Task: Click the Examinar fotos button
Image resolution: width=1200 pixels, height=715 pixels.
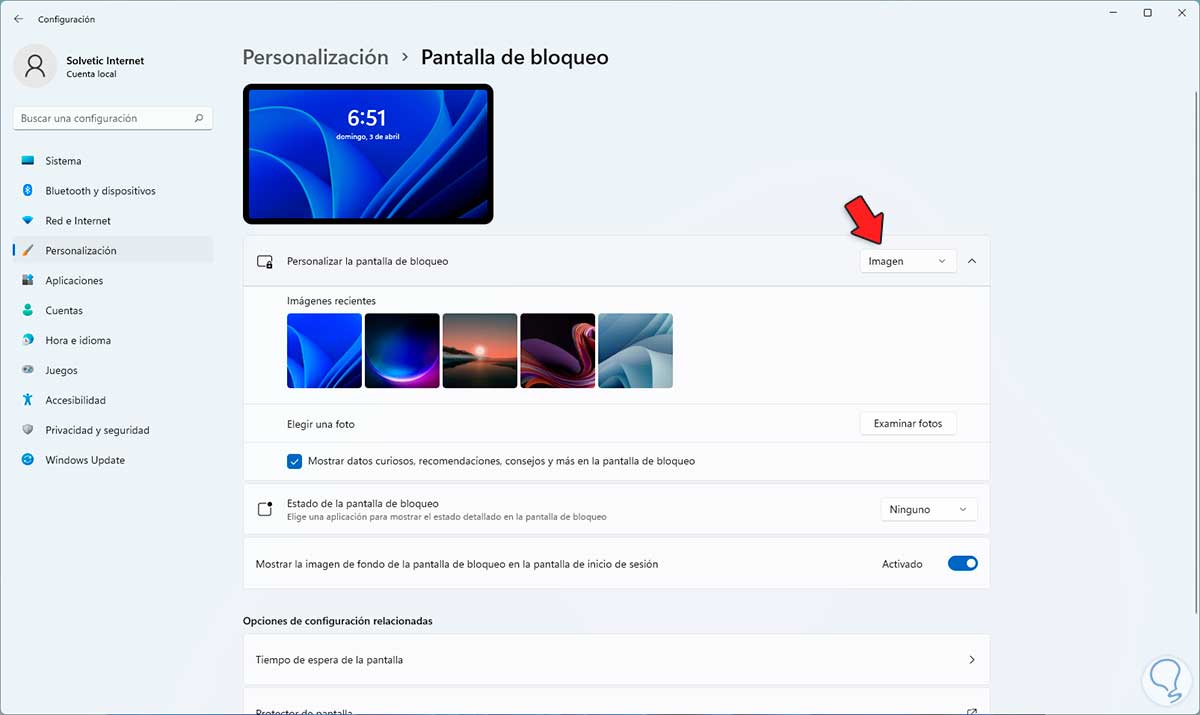Action: (x=908, y=424)
